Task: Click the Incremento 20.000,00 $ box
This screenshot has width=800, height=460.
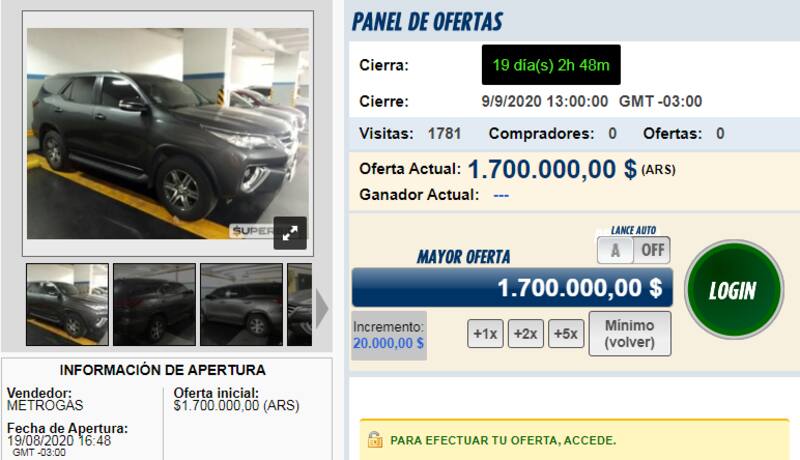Action: tap(389, 335)
